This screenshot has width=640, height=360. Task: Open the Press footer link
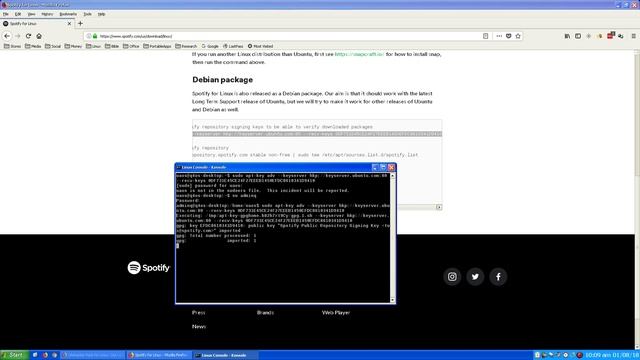coord(198,313)
